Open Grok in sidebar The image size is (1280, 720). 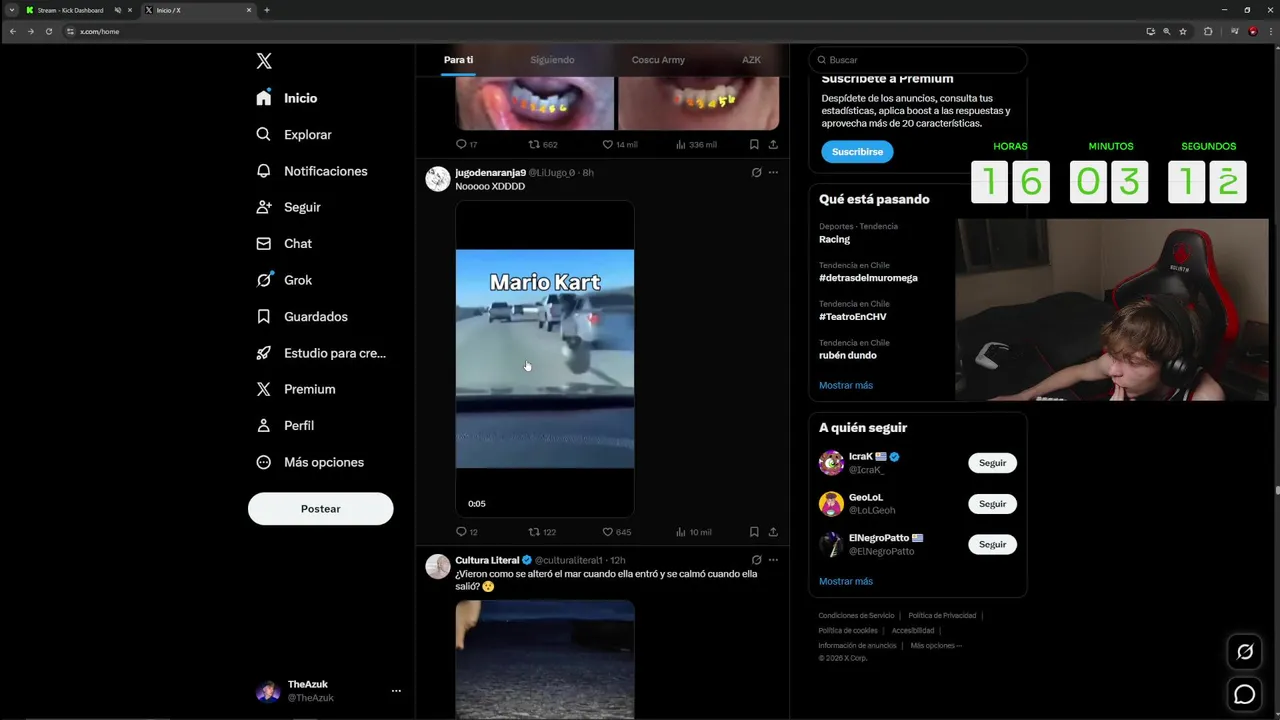tap(284, 280)
